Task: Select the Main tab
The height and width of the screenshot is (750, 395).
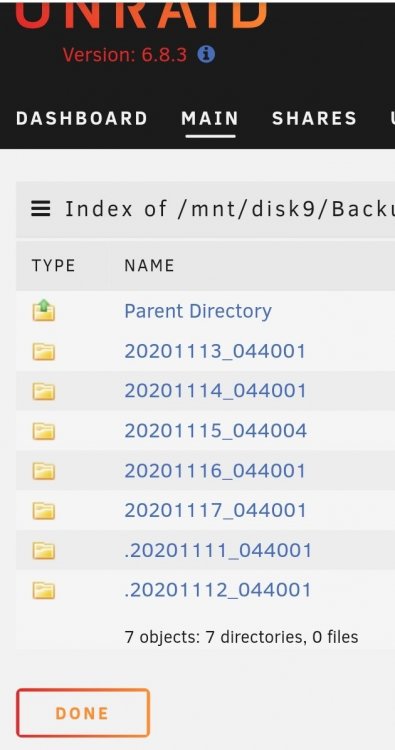Action: (x=210, y=119)
